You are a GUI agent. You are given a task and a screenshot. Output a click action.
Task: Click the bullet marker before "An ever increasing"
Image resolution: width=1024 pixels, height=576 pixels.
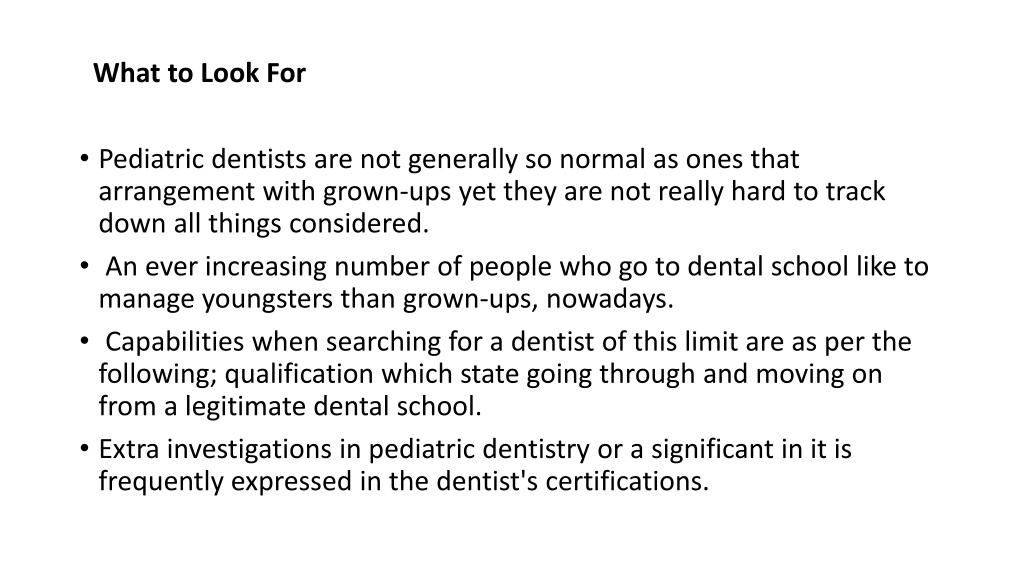[84, 265]
